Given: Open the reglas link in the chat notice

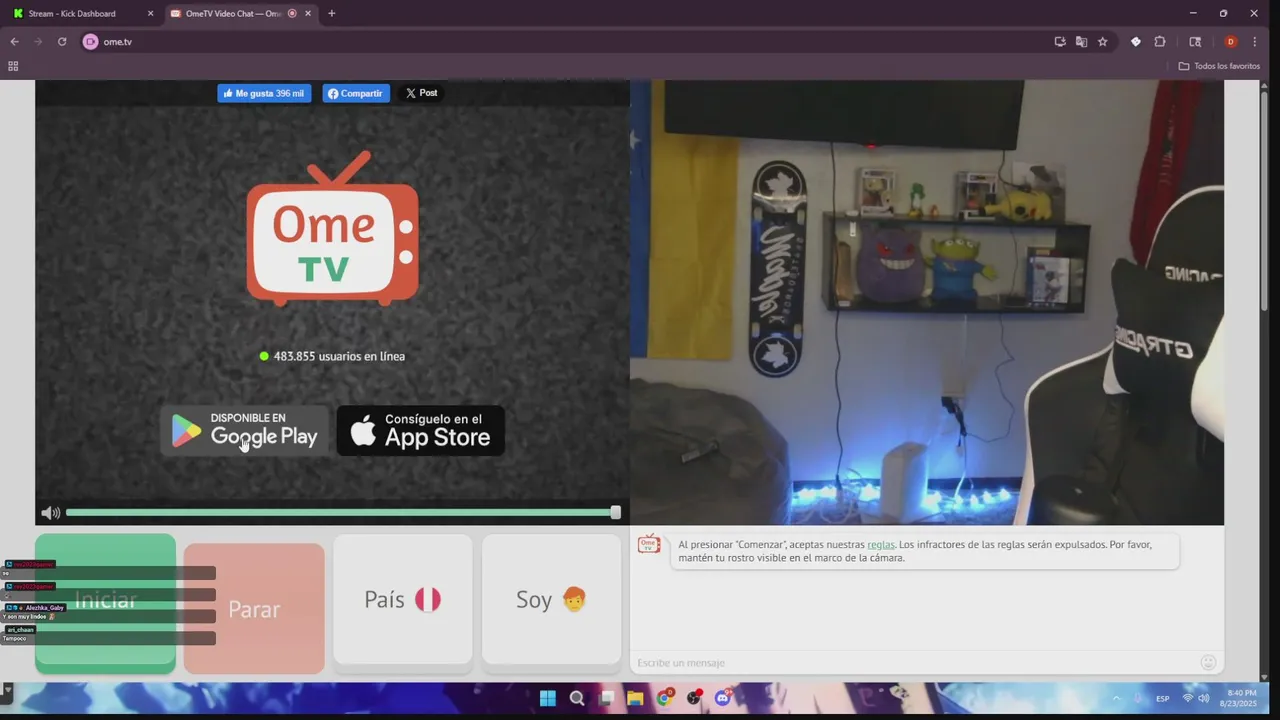Looking at the screenshot, I should pyautogui.click(x=881, y=545).
